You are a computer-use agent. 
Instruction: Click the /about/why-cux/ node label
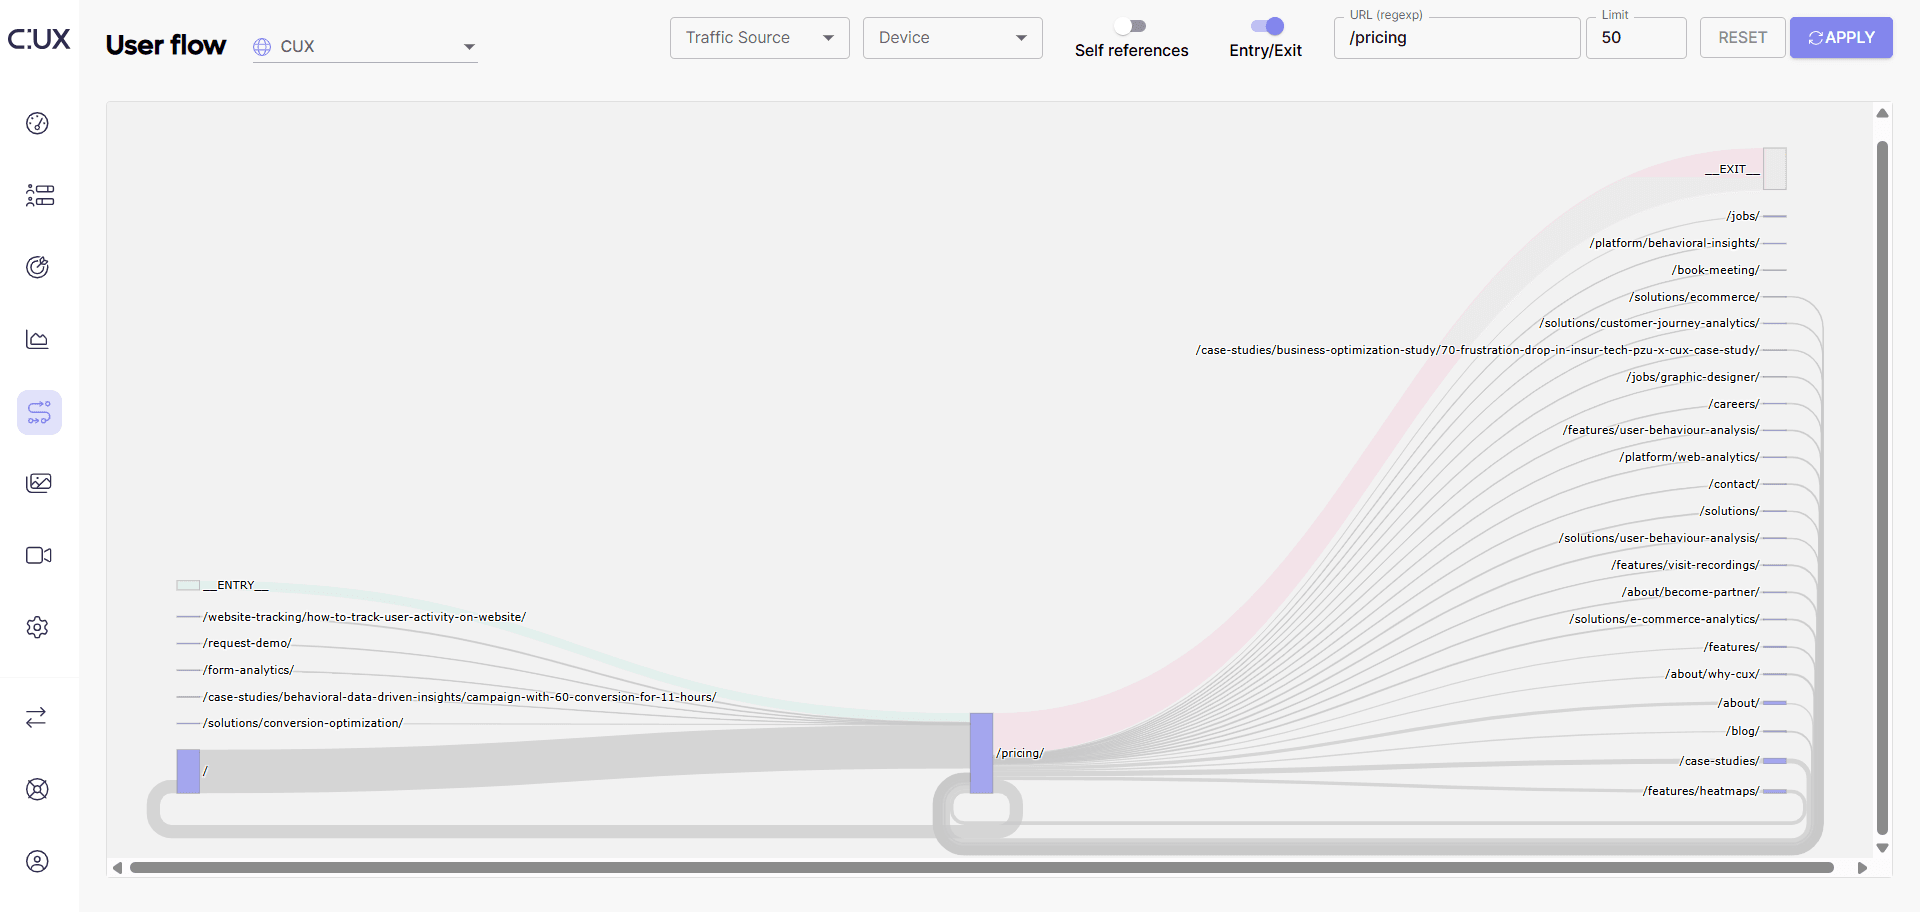point(1712,674)
